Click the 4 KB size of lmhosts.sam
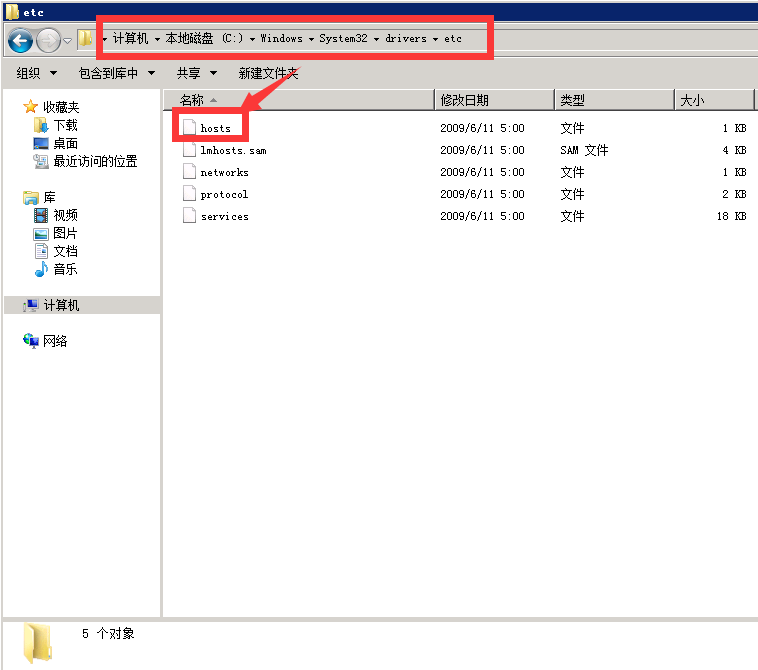This screenshot has width=758, height=670. click(x=734, y=150)
